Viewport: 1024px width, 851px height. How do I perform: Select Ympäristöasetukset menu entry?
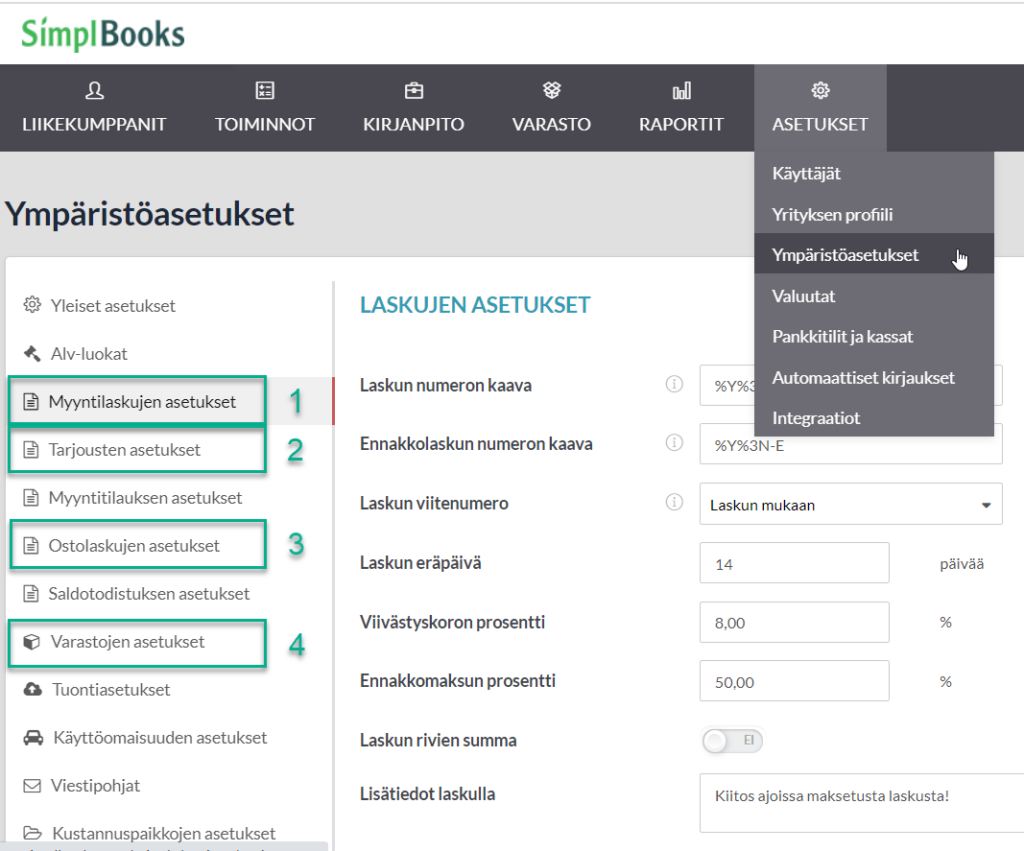(874, 255)
